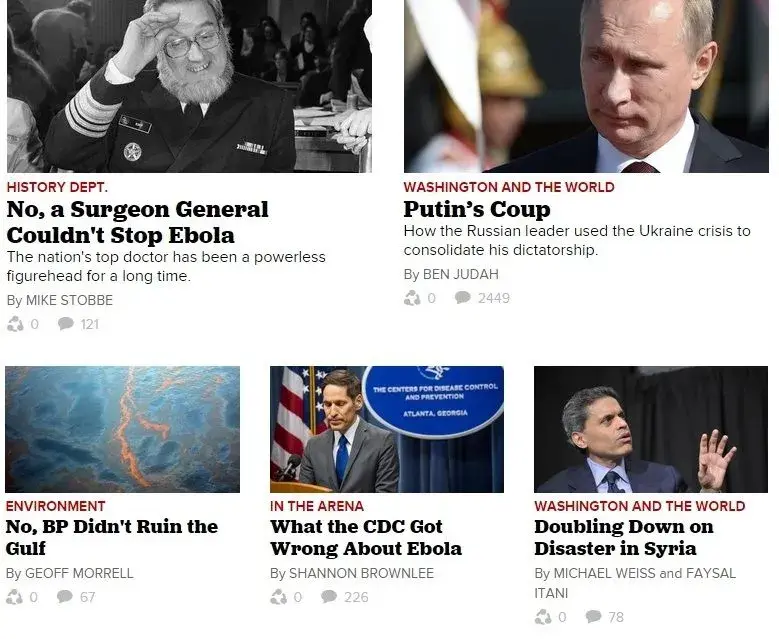Open comment bubble showing 67 comments
This screenshot has height=639, width=779.
(x=65, y=596)
